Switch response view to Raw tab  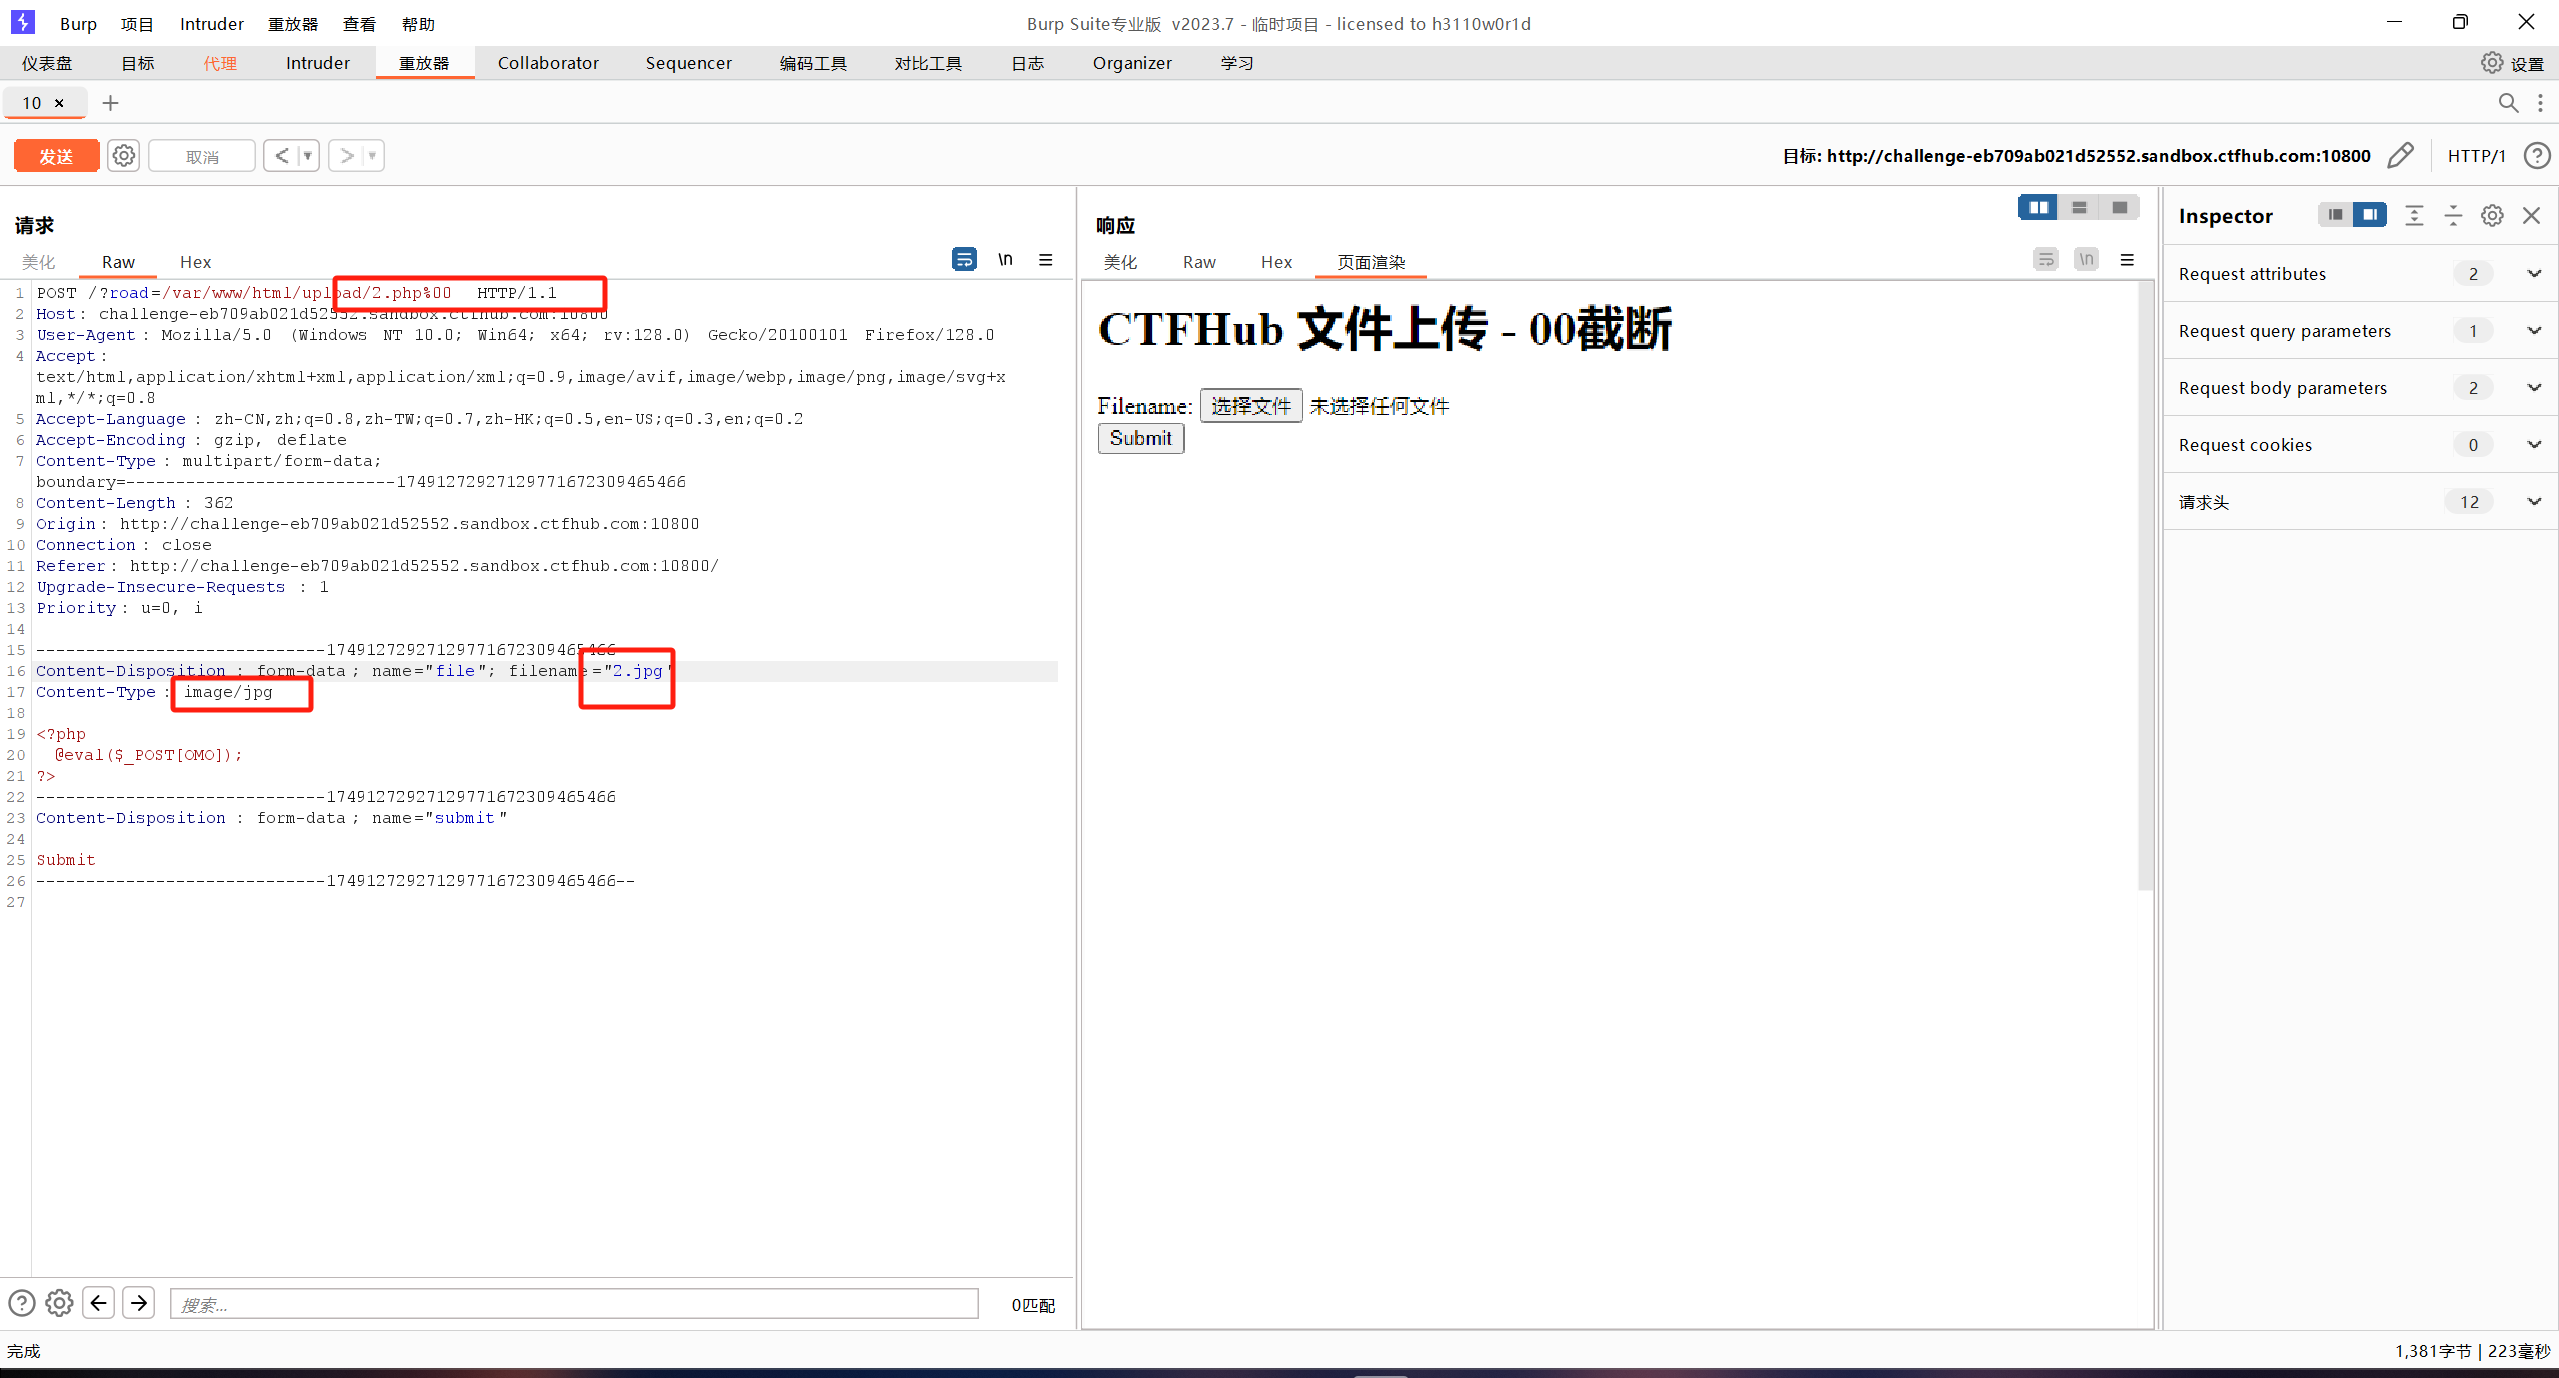click(x=1198, y=262)
